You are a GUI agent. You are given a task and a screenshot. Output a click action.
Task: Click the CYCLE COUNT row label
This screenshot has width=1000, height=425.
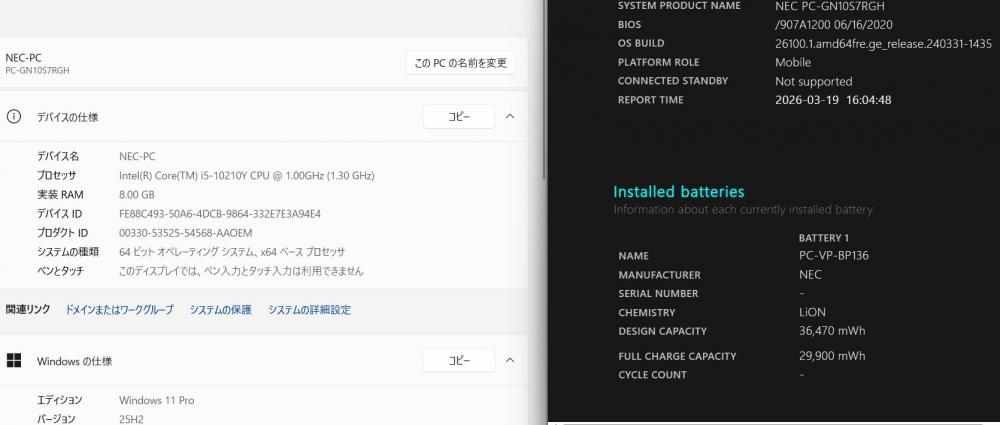pyautogui.click(x=652, y=375)
